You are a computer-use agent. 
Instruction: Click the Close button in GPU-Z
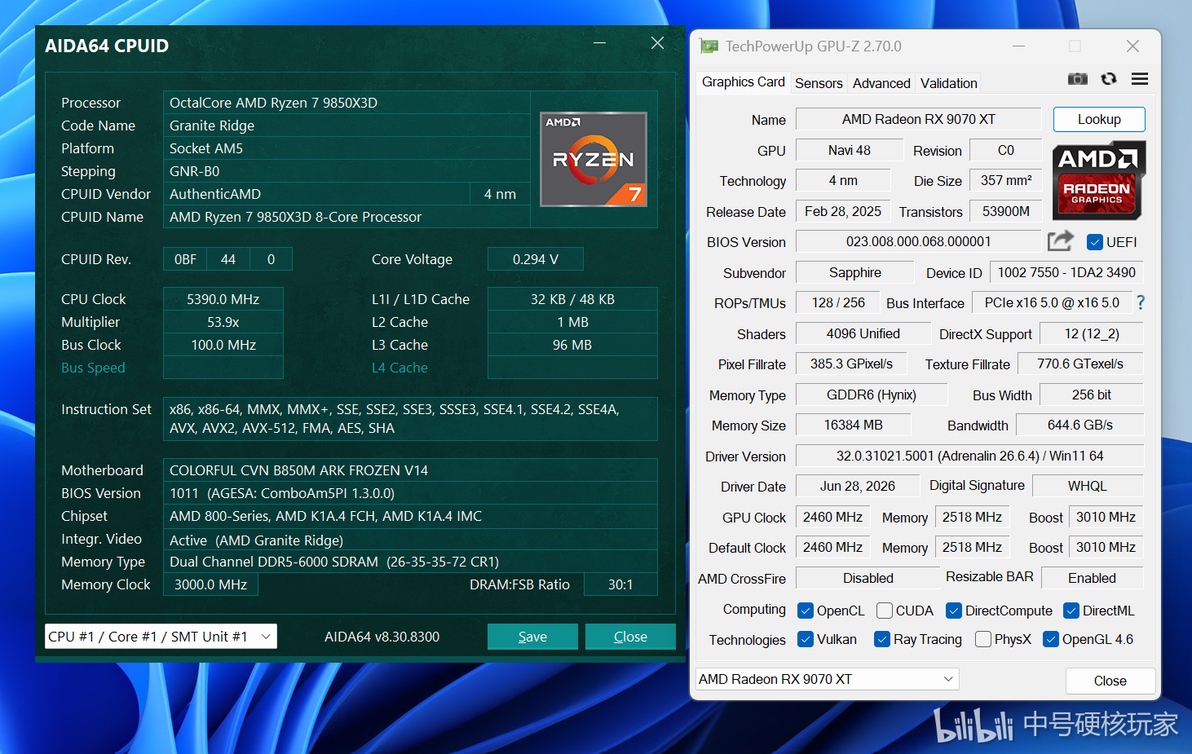click(x=1110, y=680)
